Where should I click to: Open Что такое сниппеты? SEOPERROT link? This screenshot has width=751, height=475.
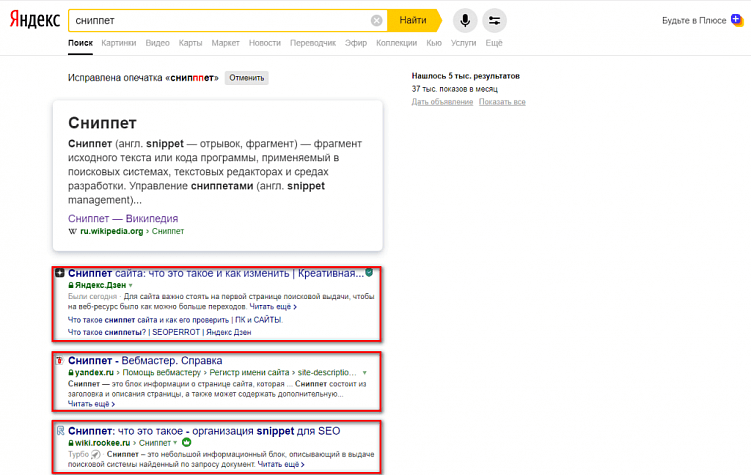[159, 332]
